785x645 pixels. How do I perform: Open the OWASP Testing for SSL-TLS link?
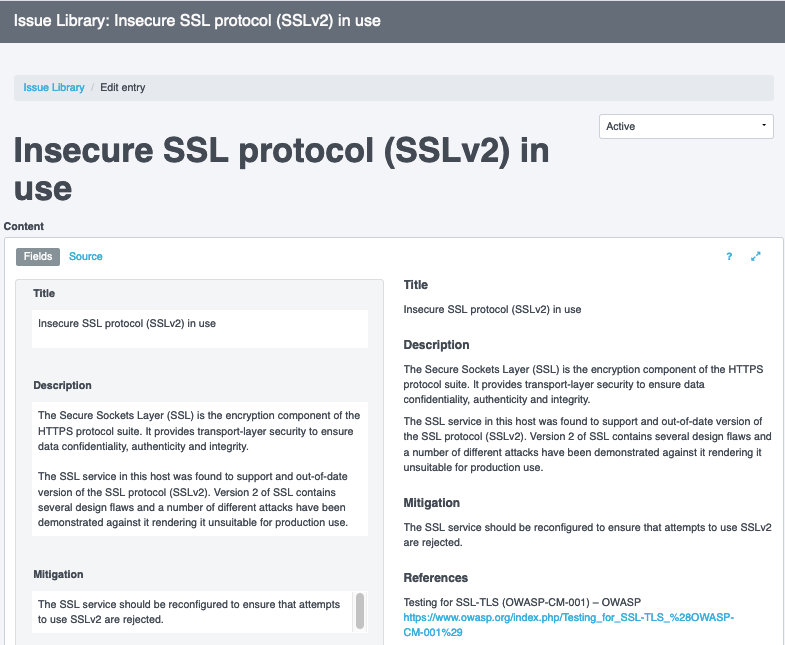tap(568, 625)
